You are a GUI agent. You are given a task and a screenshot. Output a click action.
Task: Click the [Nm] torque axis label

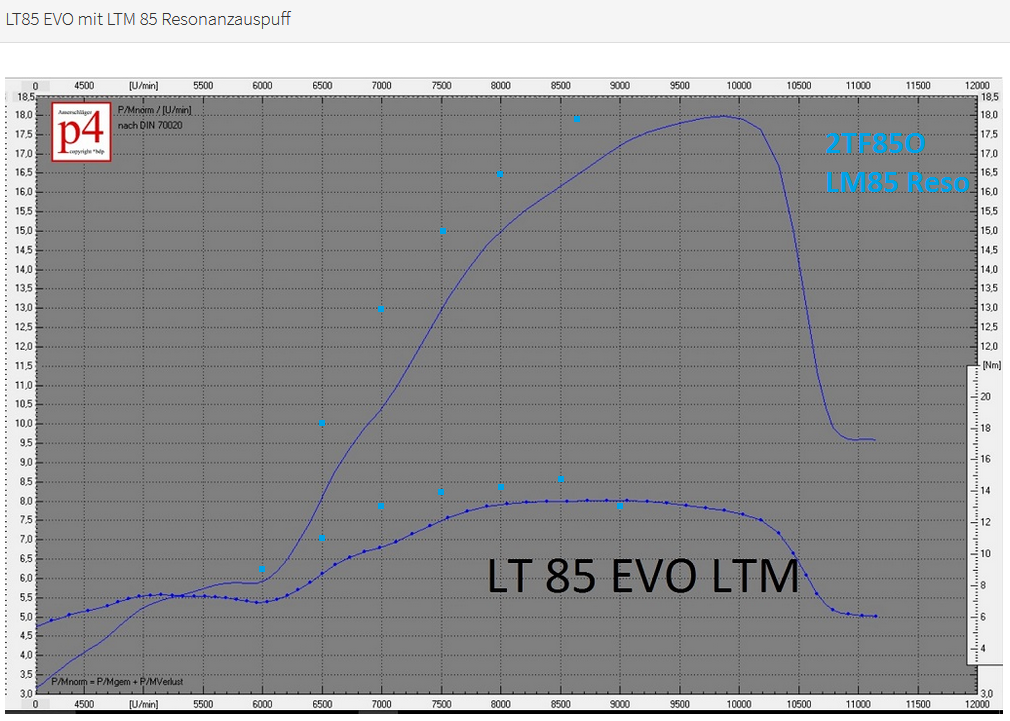click(991, 366)
